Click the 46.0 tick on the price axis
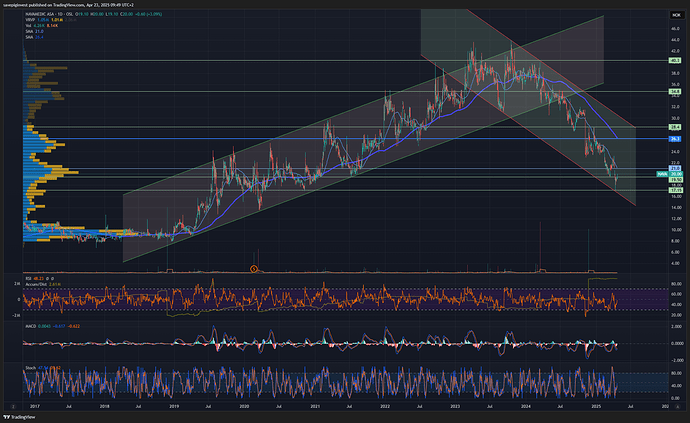The image size is (690, 423). 675,29
